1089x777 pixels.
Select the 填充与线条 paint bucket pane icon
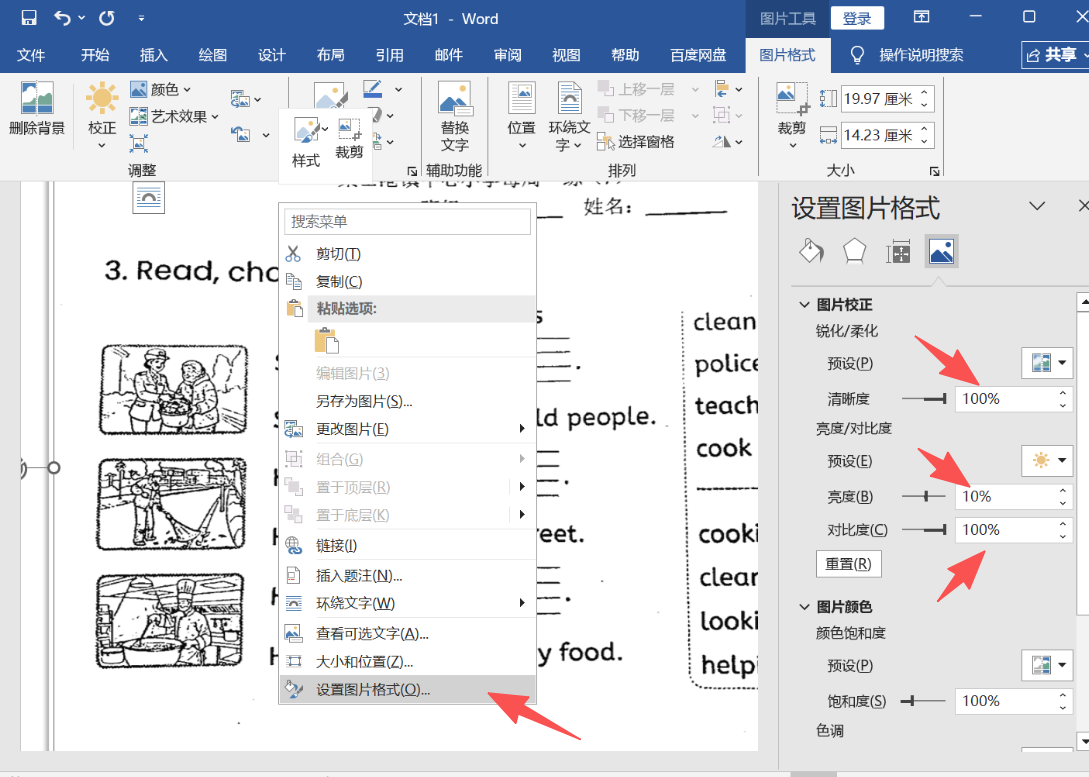pos(811,251)
